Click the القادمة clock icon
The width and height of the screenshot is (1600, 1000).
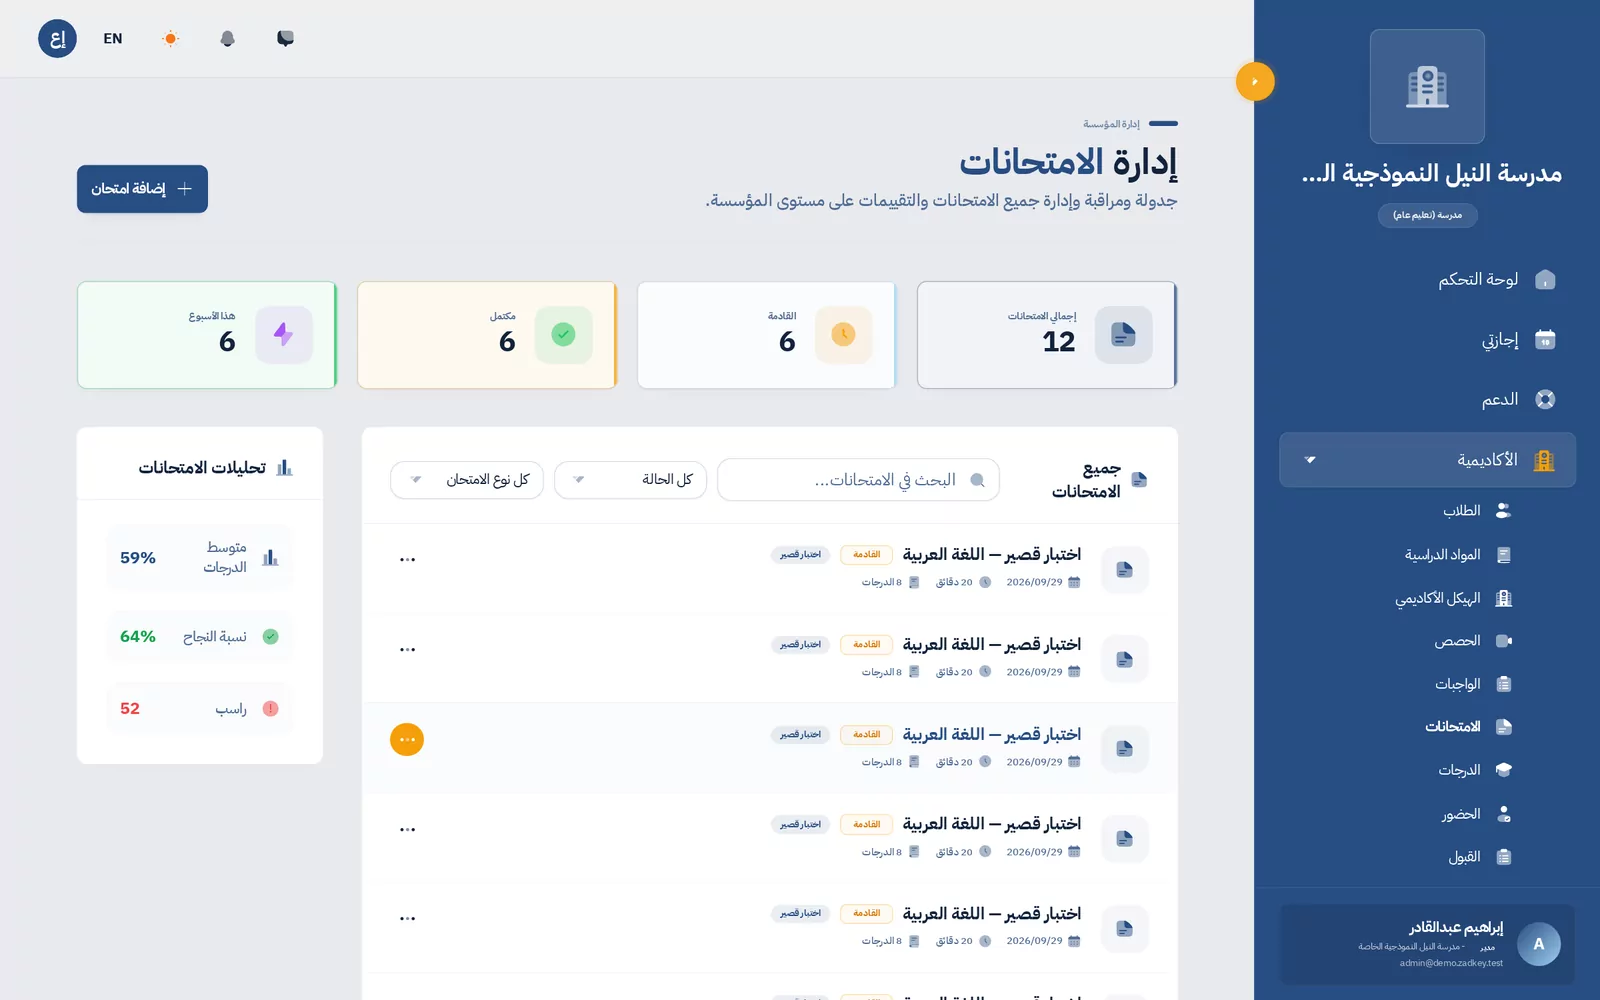843,335
